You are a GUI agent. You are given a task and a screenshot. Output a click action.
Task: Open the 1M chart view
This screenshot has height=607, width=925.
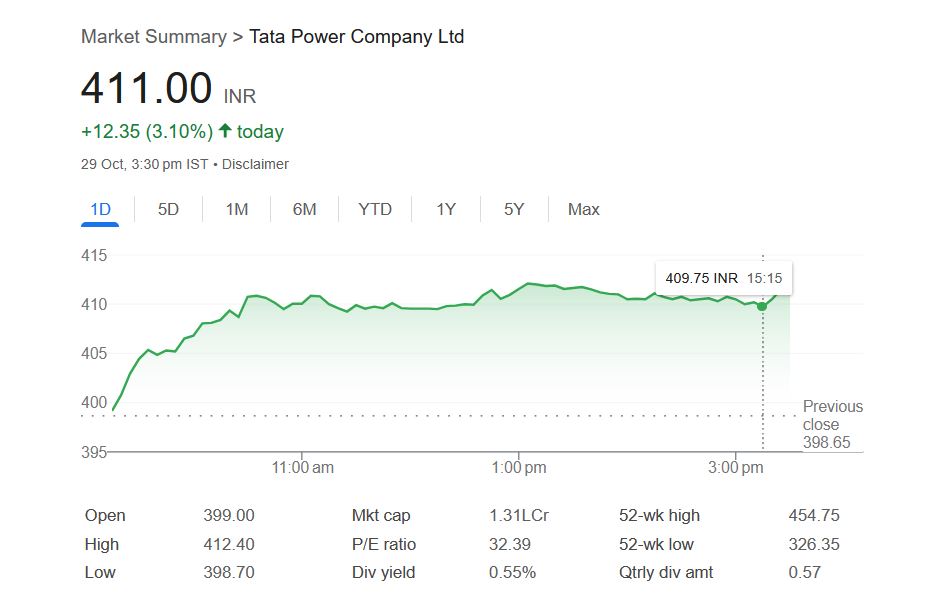tap(236, 209)
